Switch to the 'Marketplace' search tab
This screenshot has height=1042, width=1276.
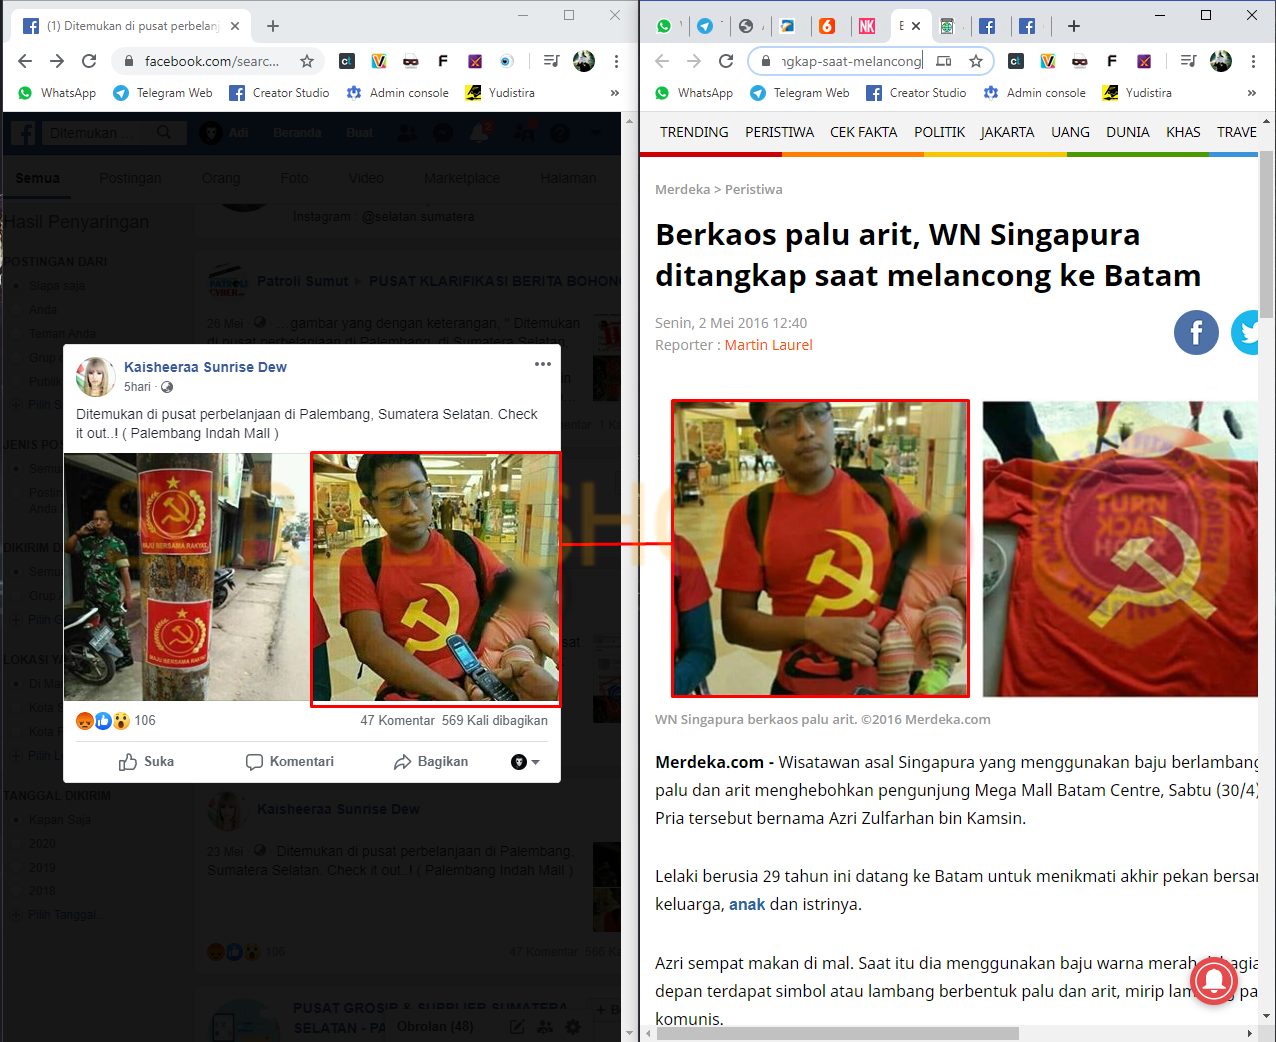[462, 178]
